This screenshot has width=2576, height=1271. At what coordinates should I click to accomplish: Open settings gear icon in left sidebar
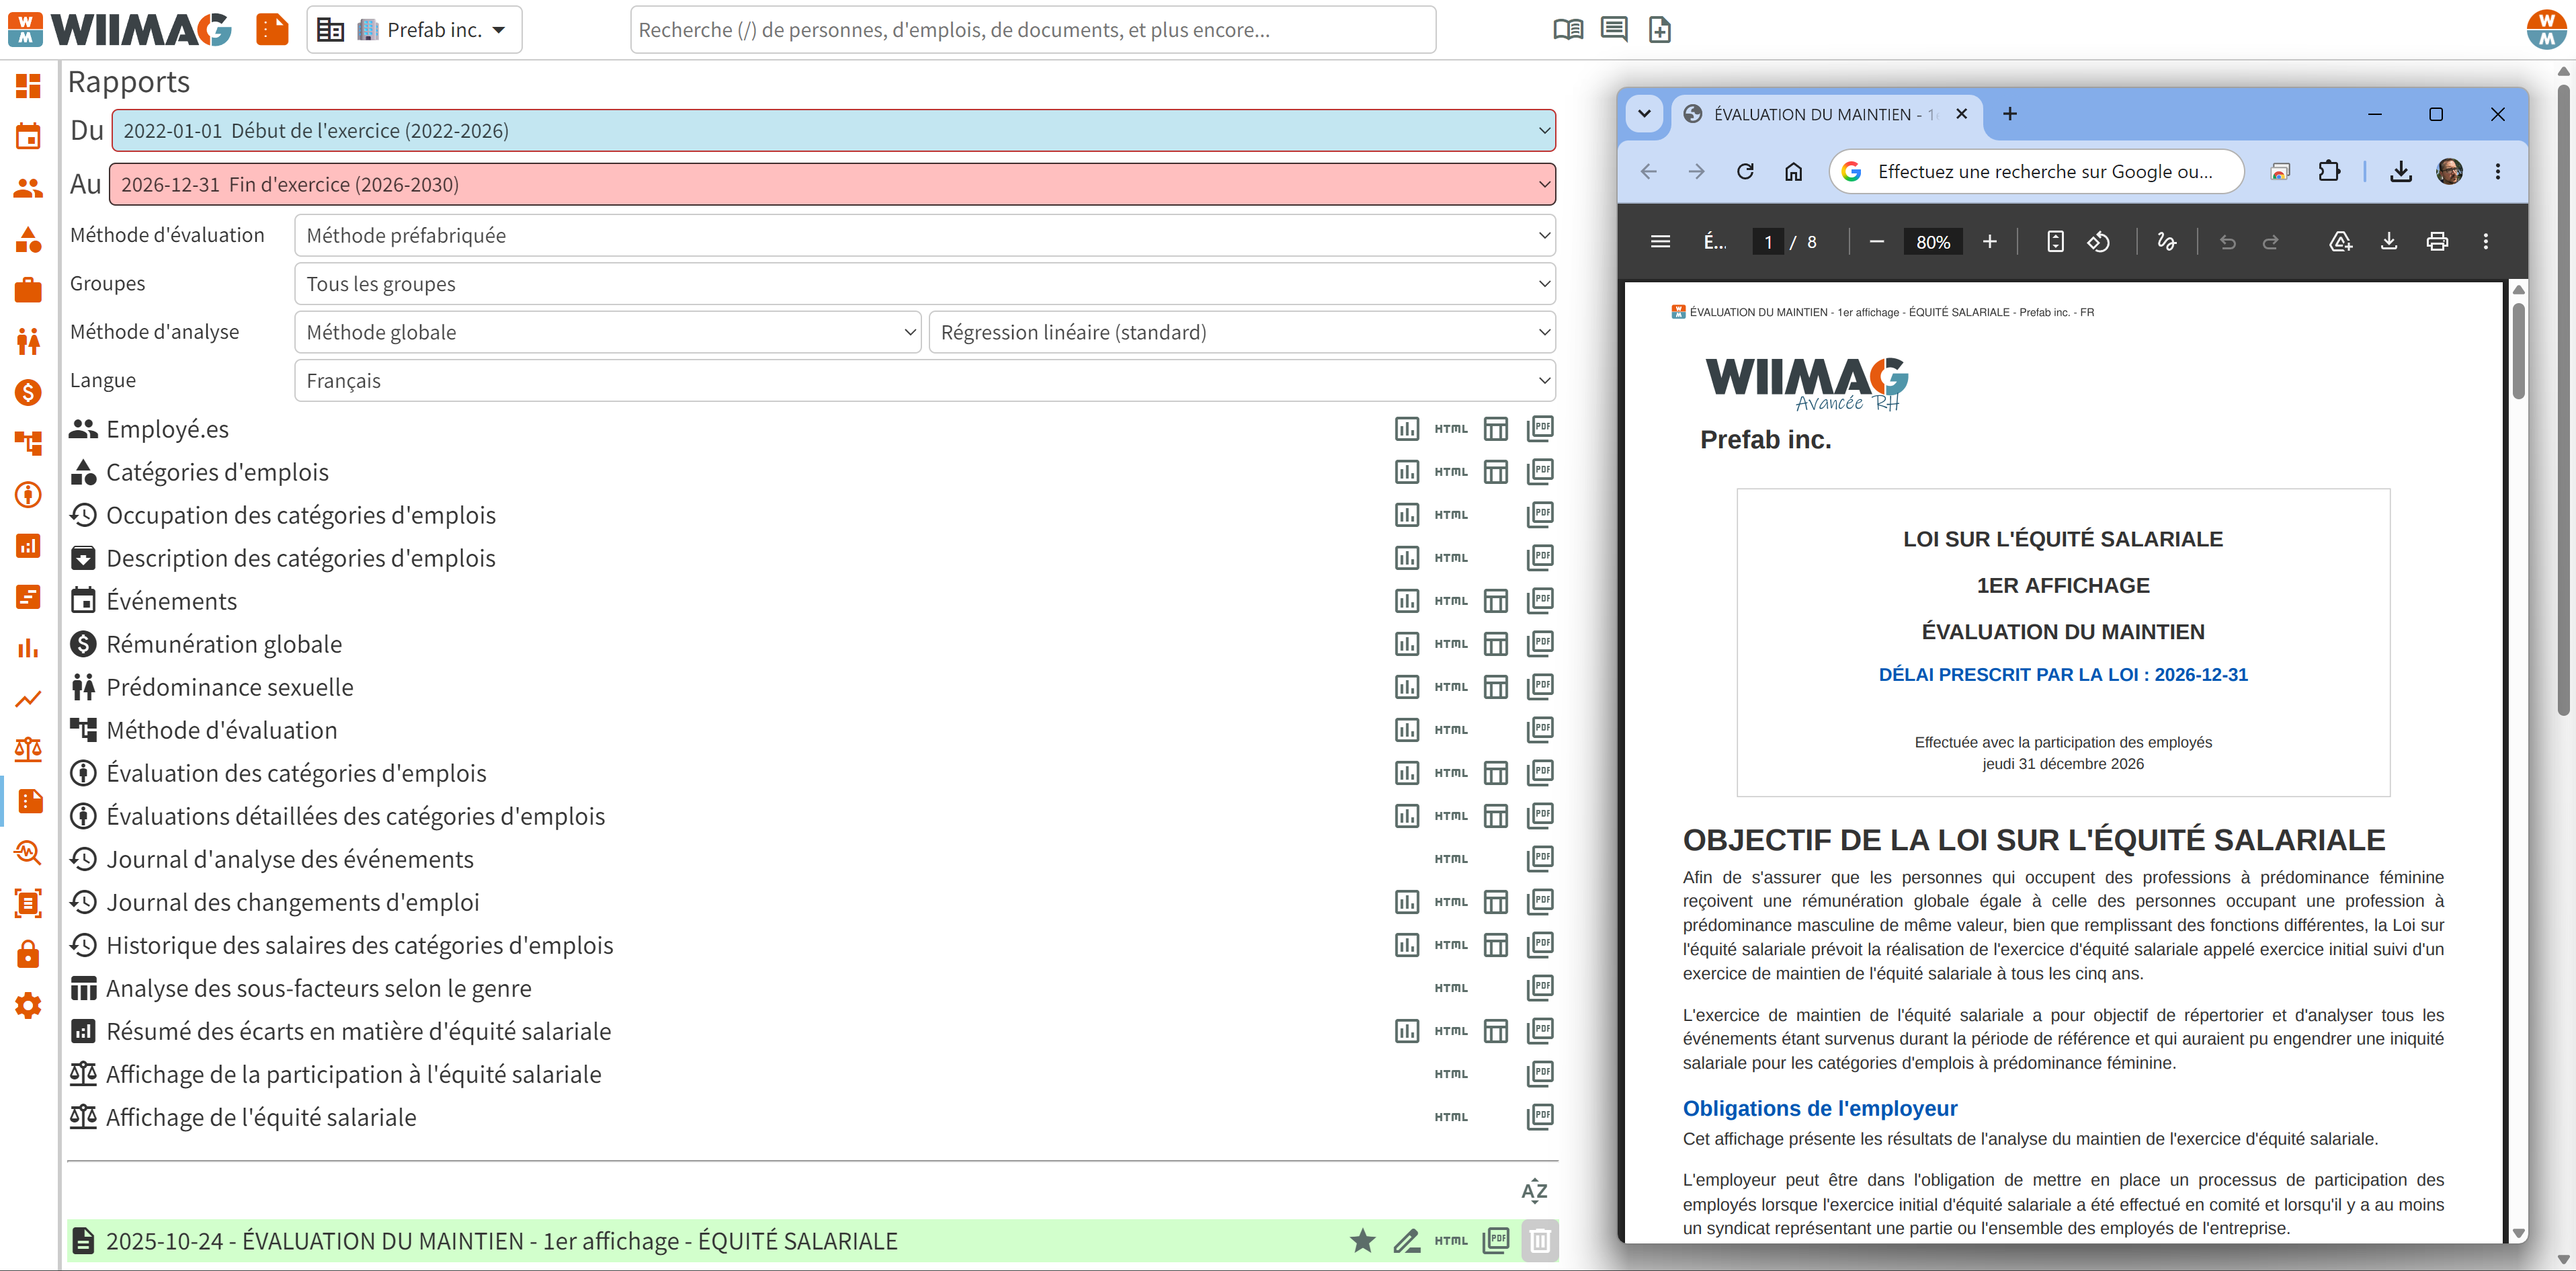click(x=28, y=1006)
